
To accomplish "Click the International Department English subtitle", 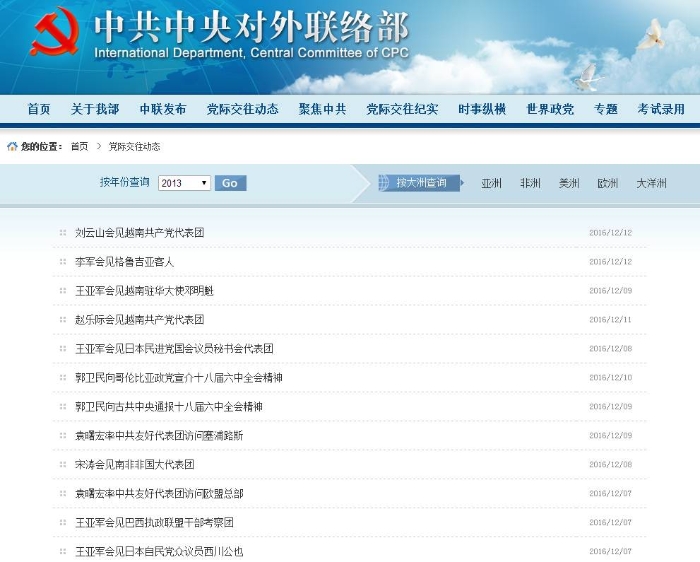I will click(x=251, y=53).
